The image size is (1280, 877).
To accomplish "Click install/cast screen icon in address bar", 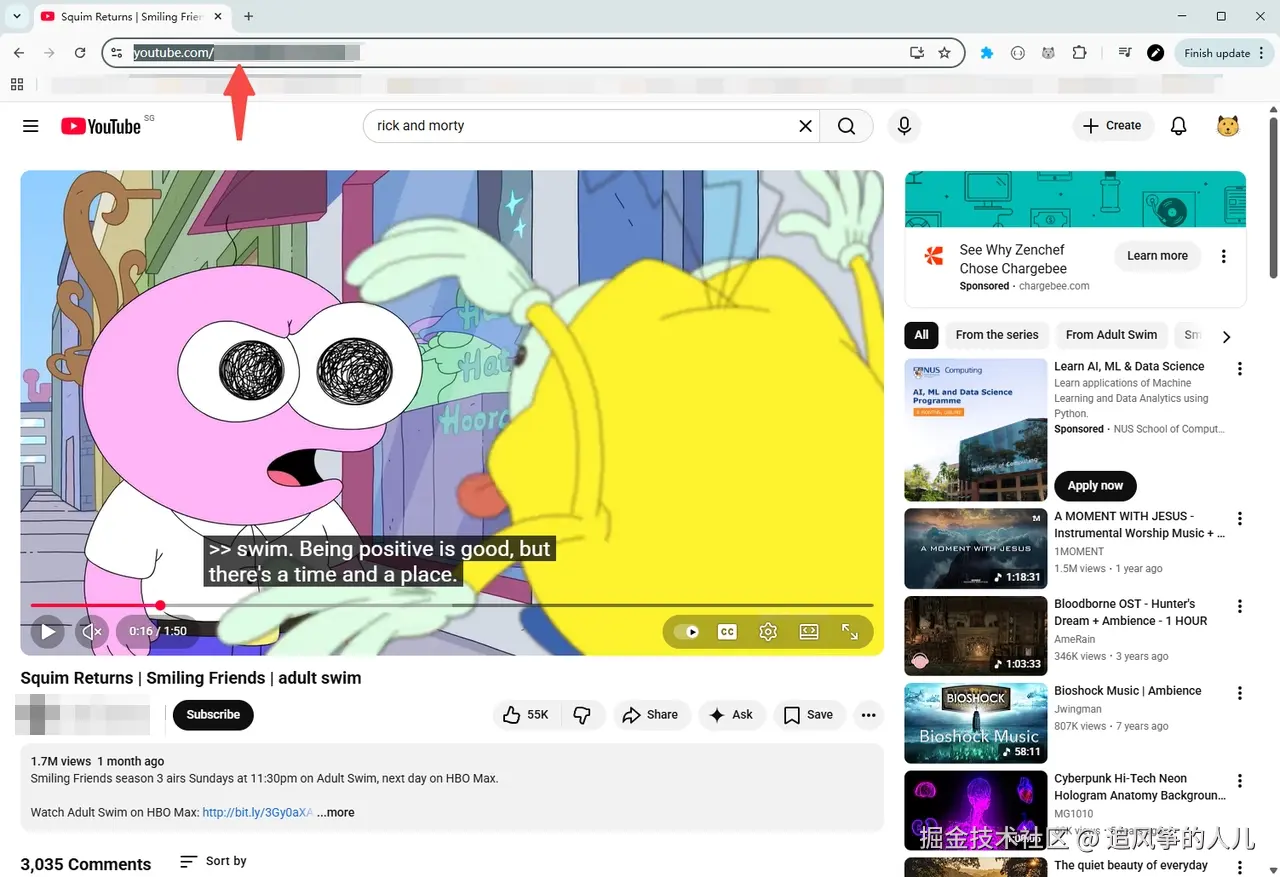I will point(917,53).
